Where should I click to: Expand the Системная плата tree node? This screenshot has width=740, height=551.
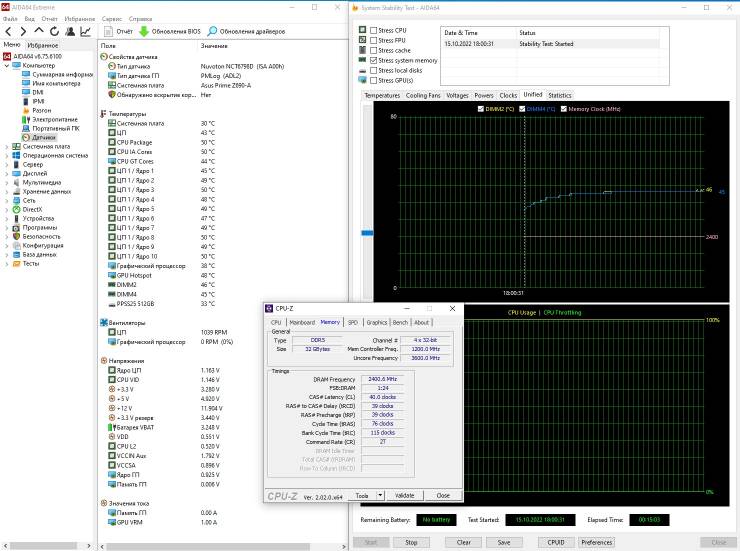coord(7,147)
